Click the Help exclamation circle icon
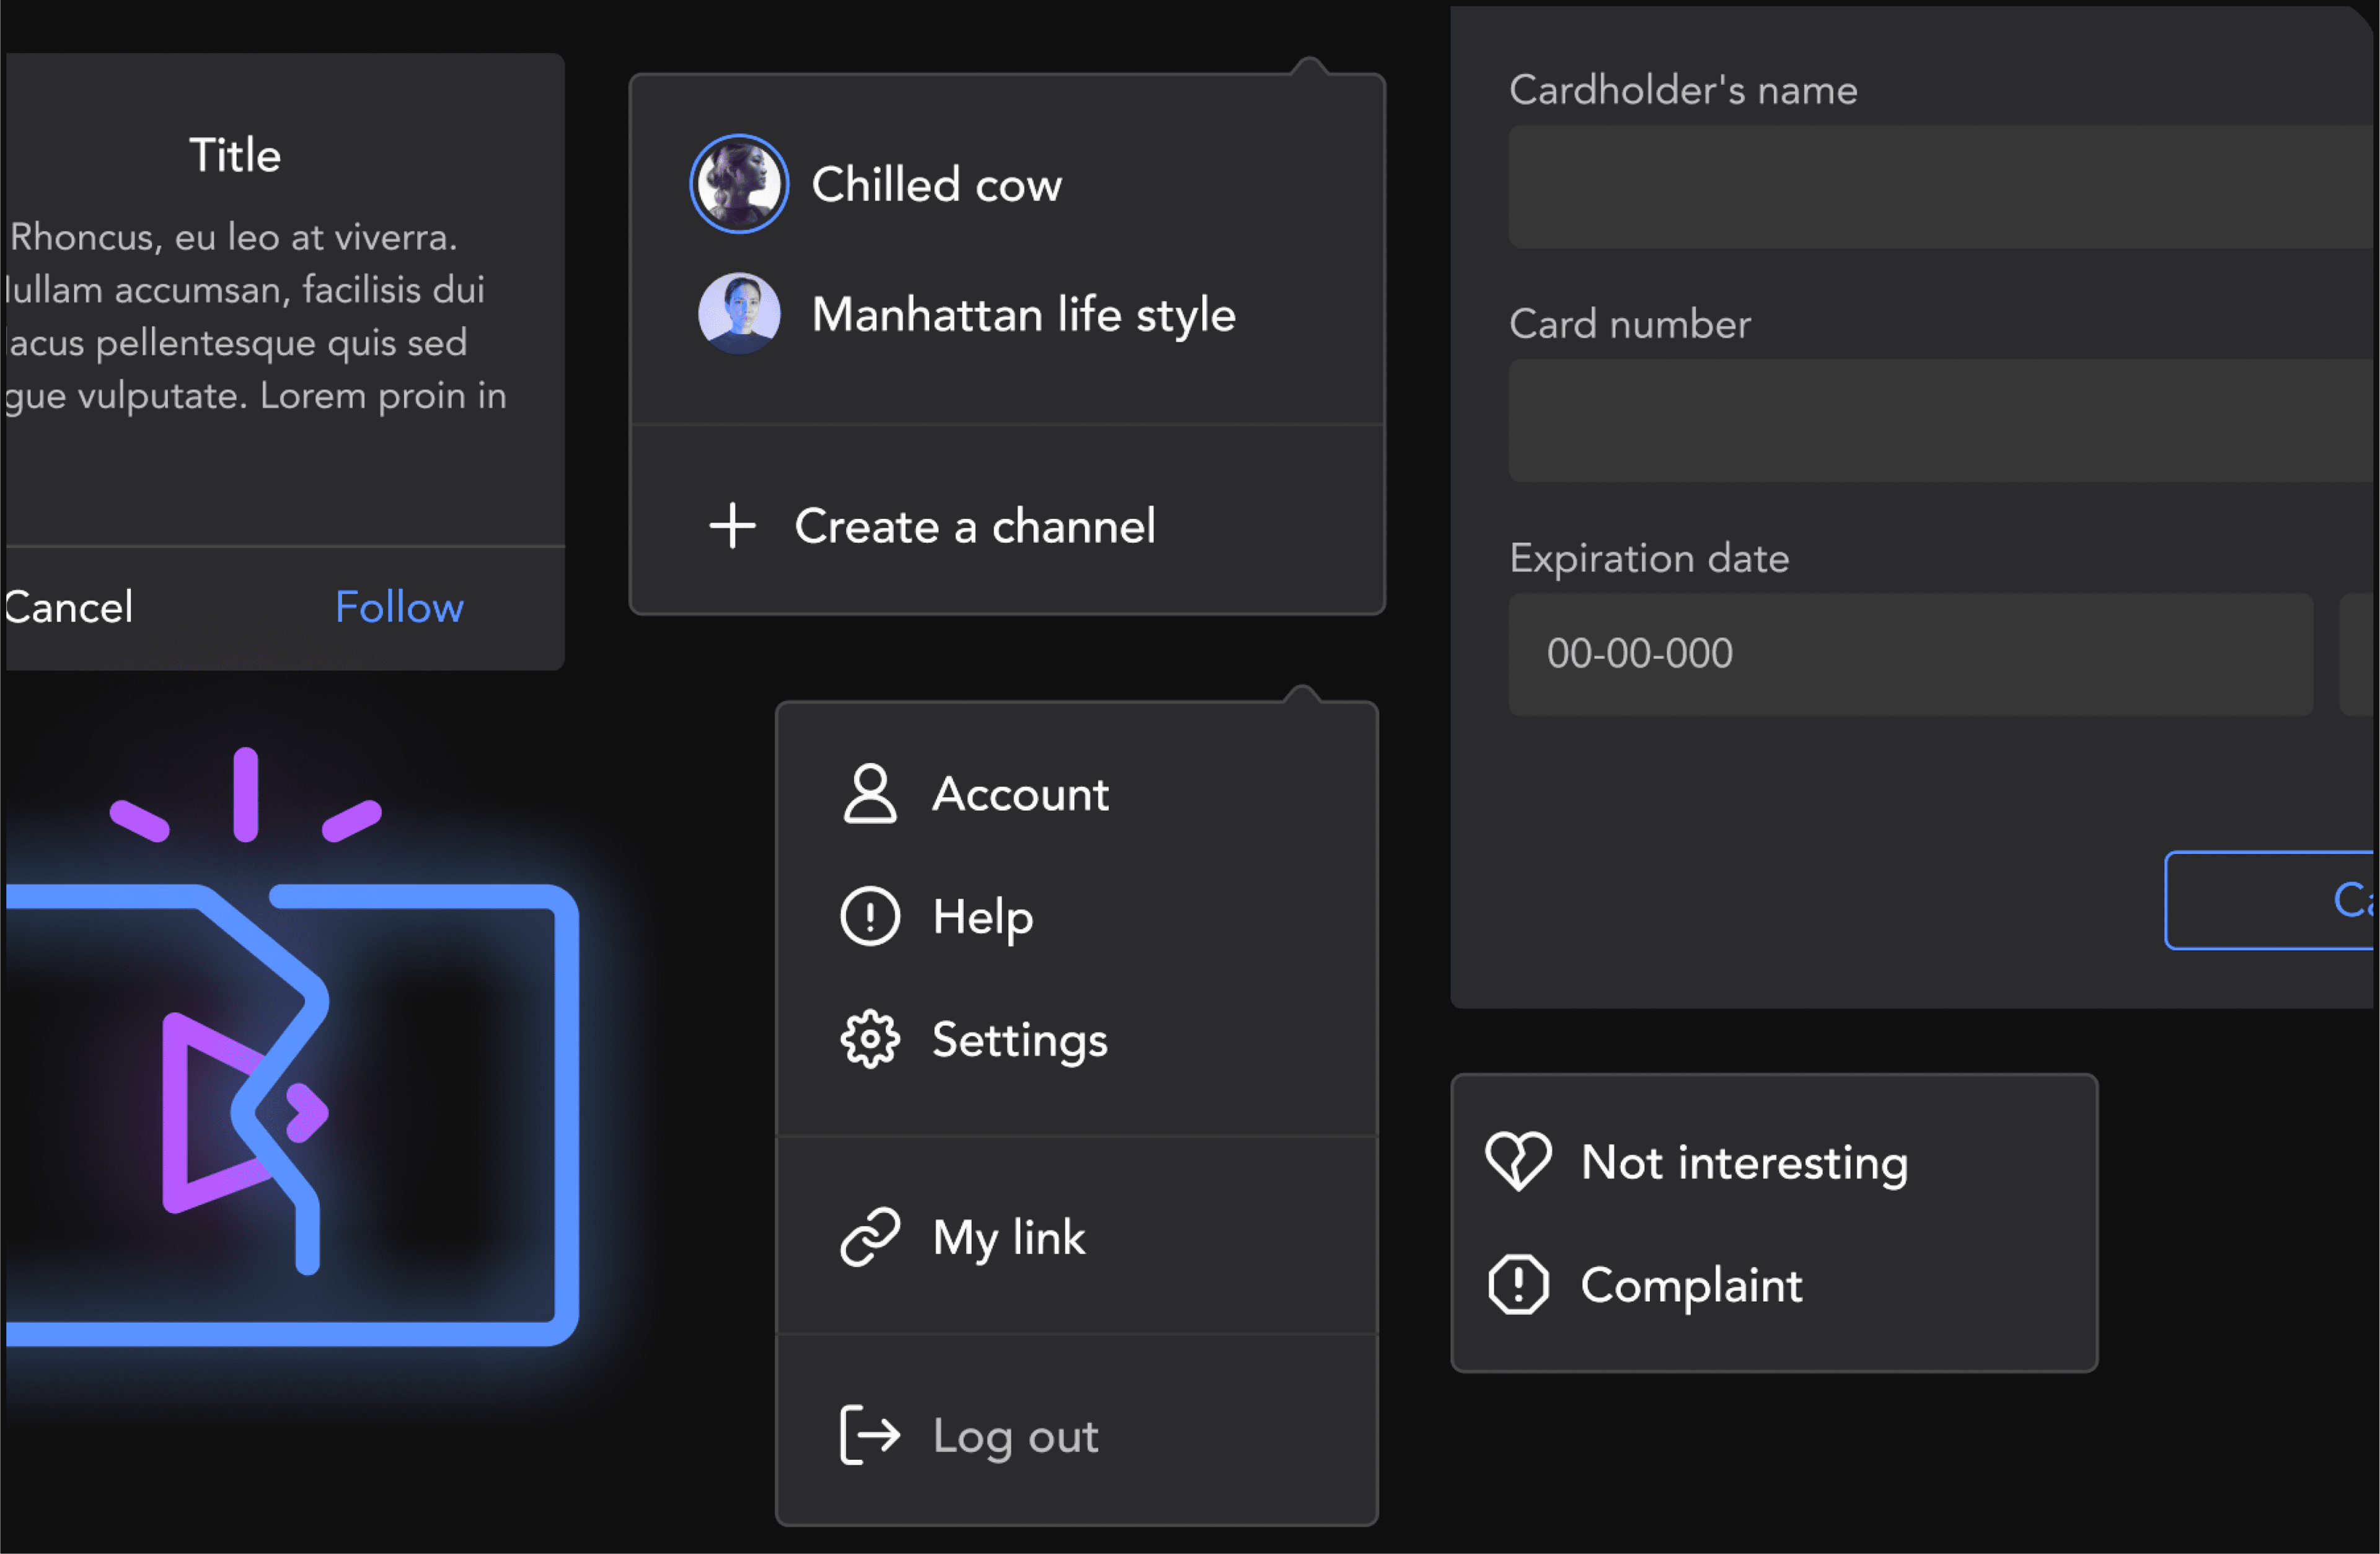2380x1554 pixels. (870, 916)
